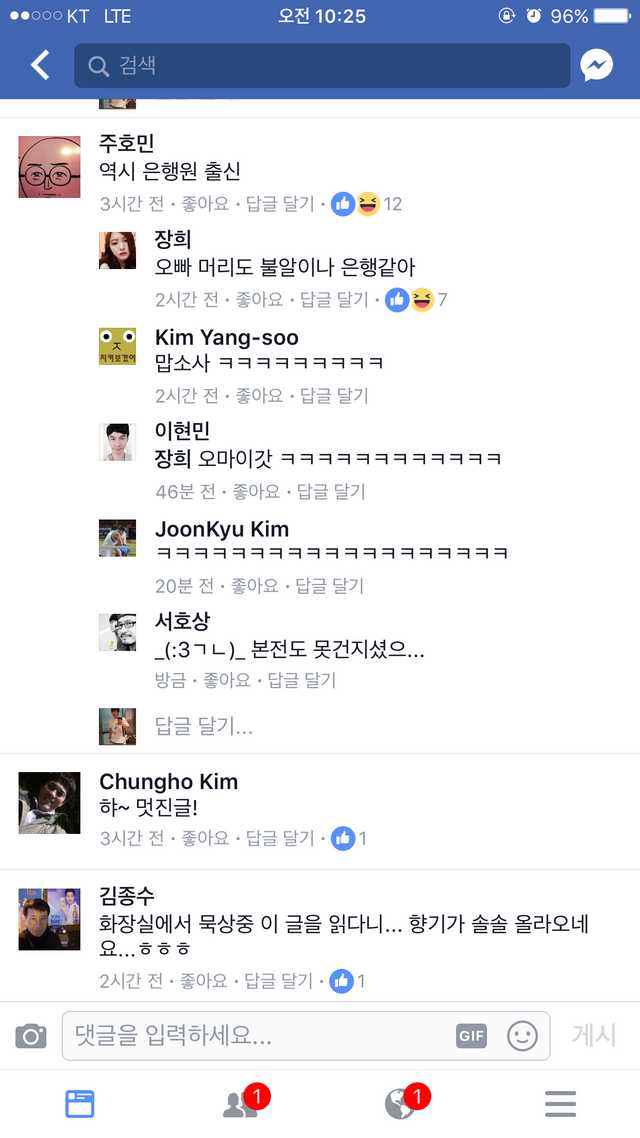640x1138 pixels.
Task: Open friend requests tab
Action: 240,1103
